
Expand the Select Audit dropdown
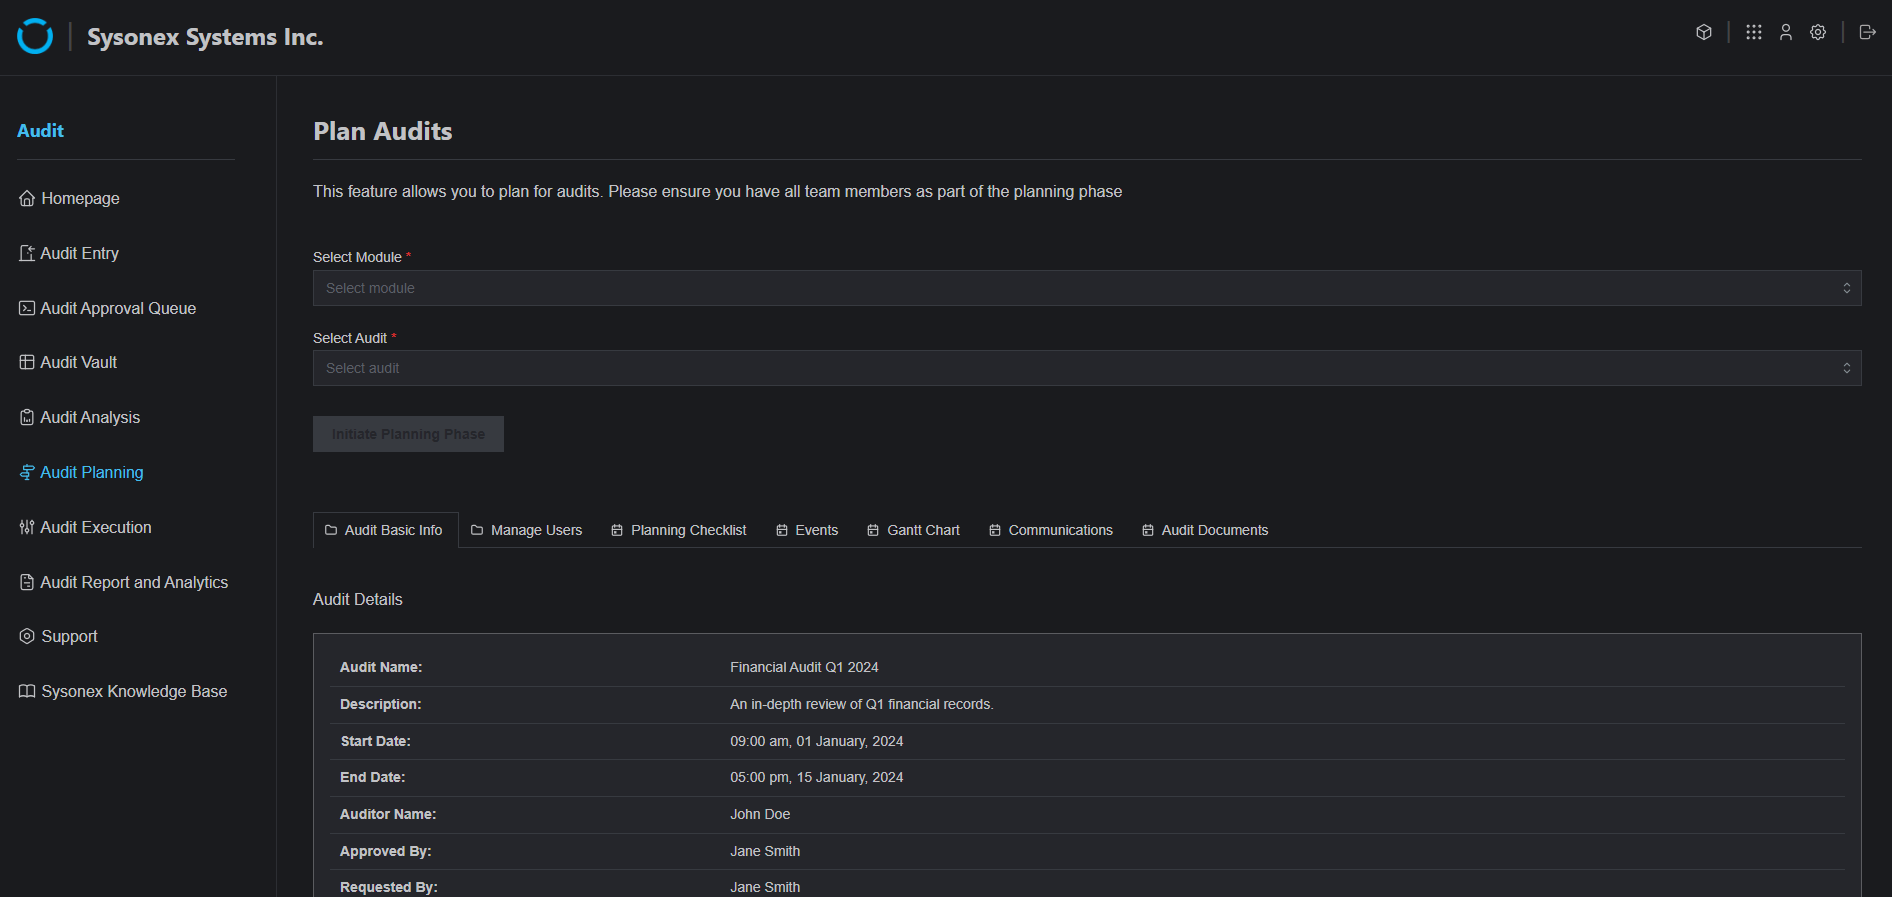pyautogui.click(x=1086, y=368)
